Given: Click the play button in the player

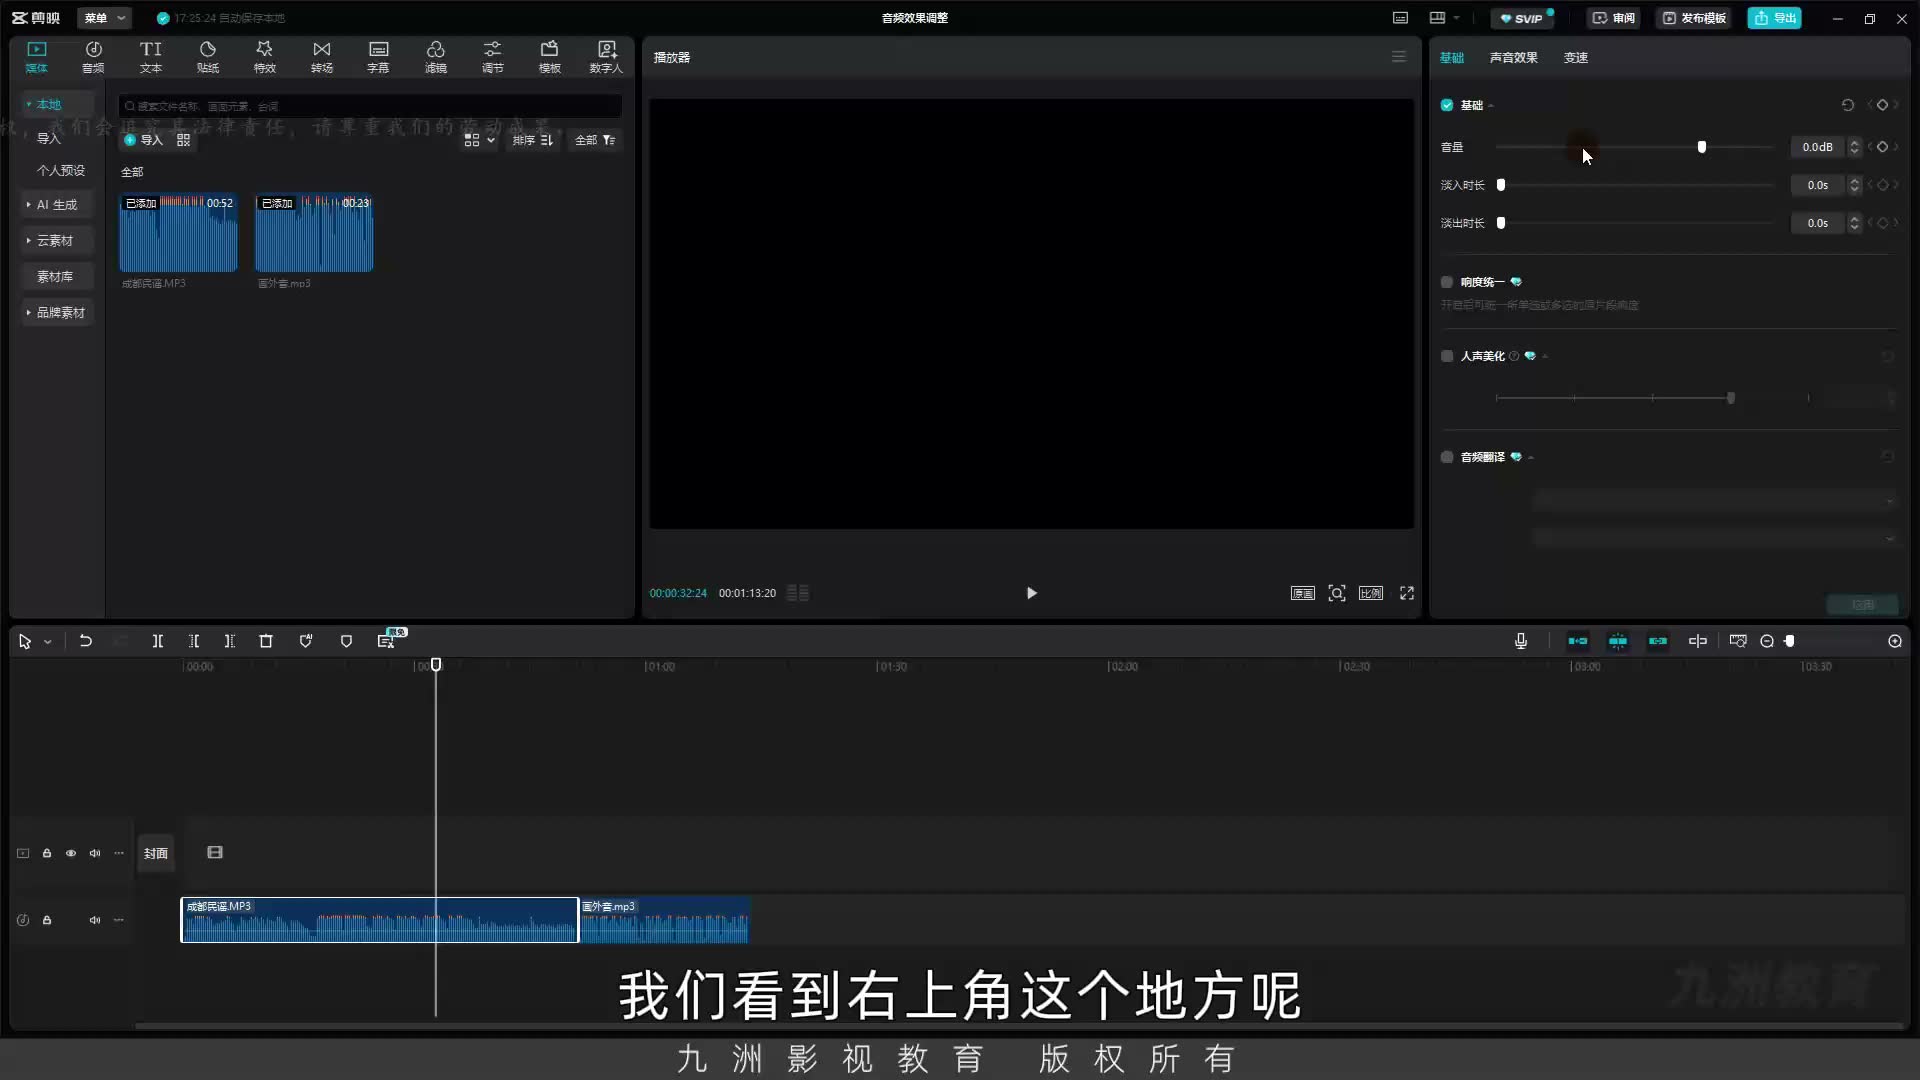Looking at the screenshot, I should 1031,593.
